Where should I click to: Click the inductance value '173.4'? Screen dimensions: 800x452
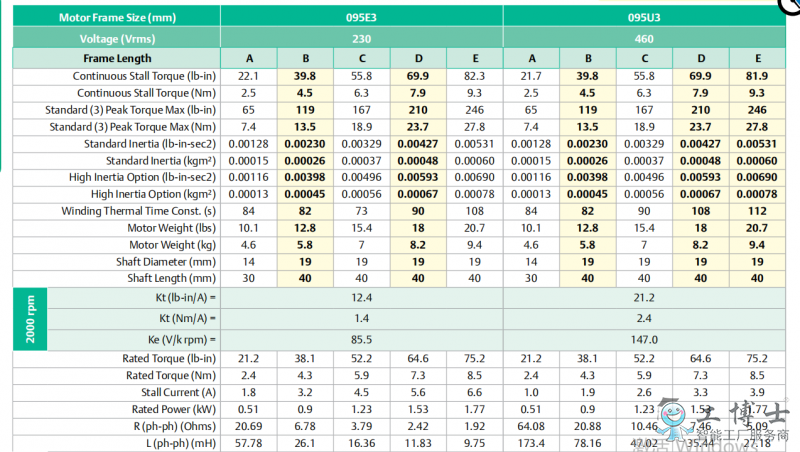tap(531, 443)
